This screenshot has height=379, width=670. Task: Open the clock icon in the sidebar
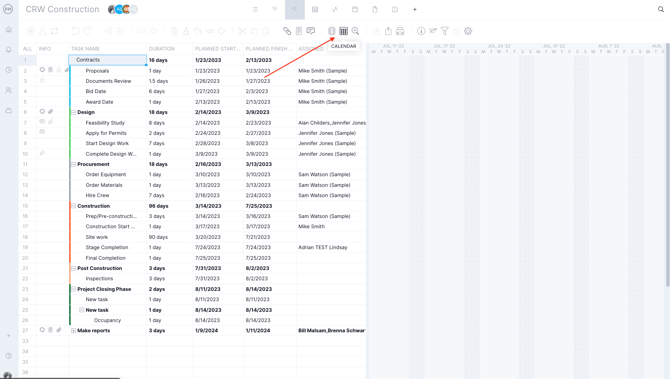[x=9, y=70]
